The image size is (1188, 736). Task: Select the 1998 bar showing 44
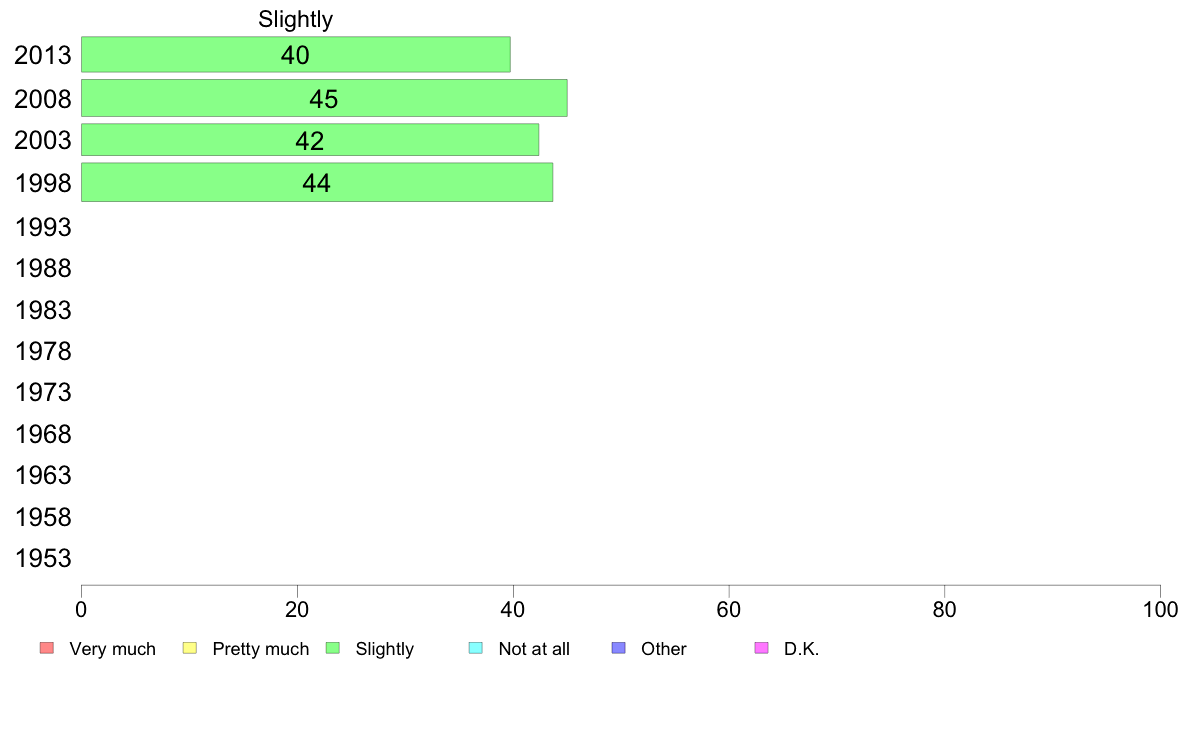(317, 182)
